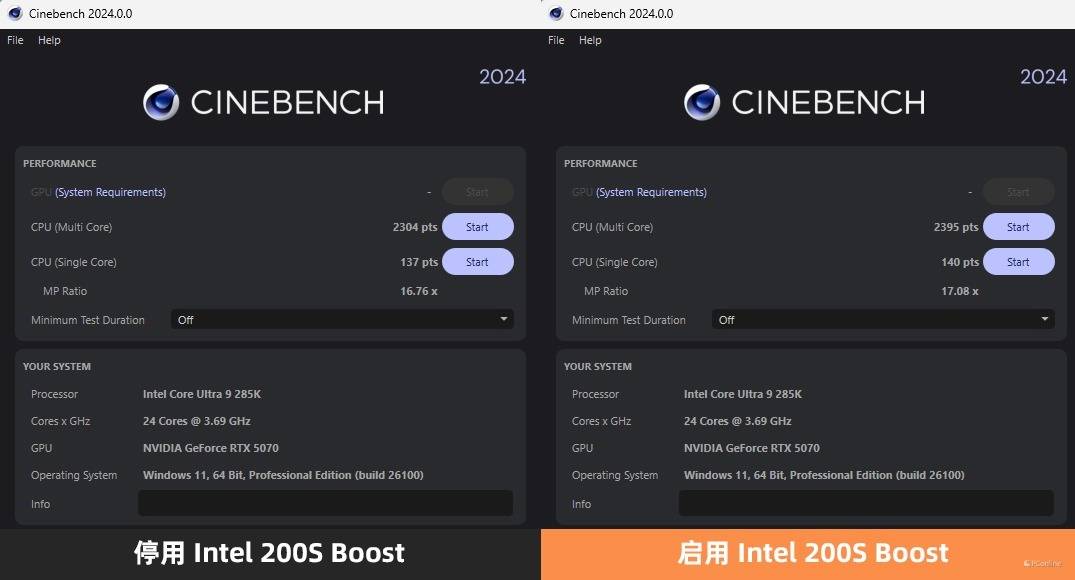This screenshot has height=580, width=1075.
Task: Click NVIDIA GeForce RTX 5070 in left window
Action: click(x=210, y=448)
